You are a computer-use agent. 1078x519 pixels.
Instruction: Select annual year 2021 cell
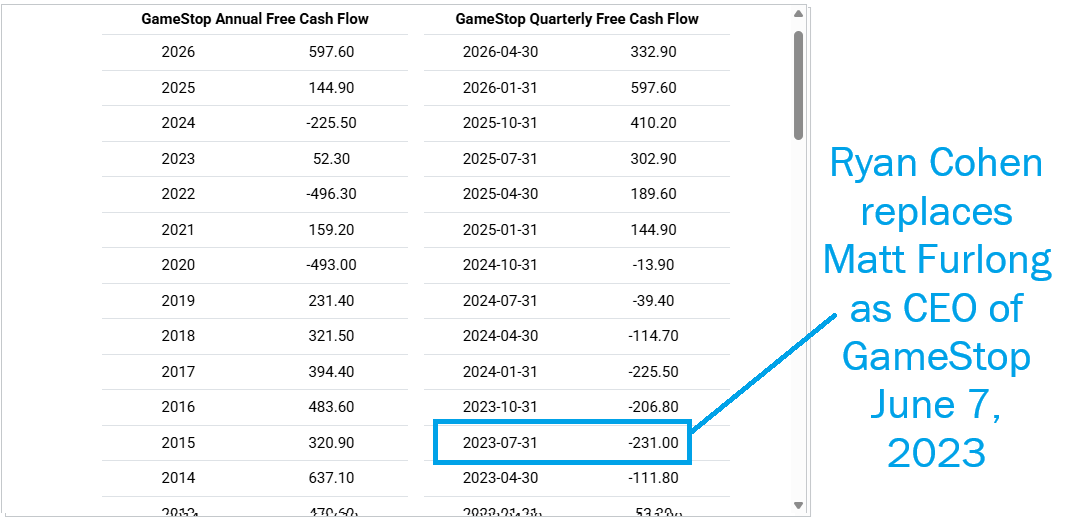tap(178, 230)
